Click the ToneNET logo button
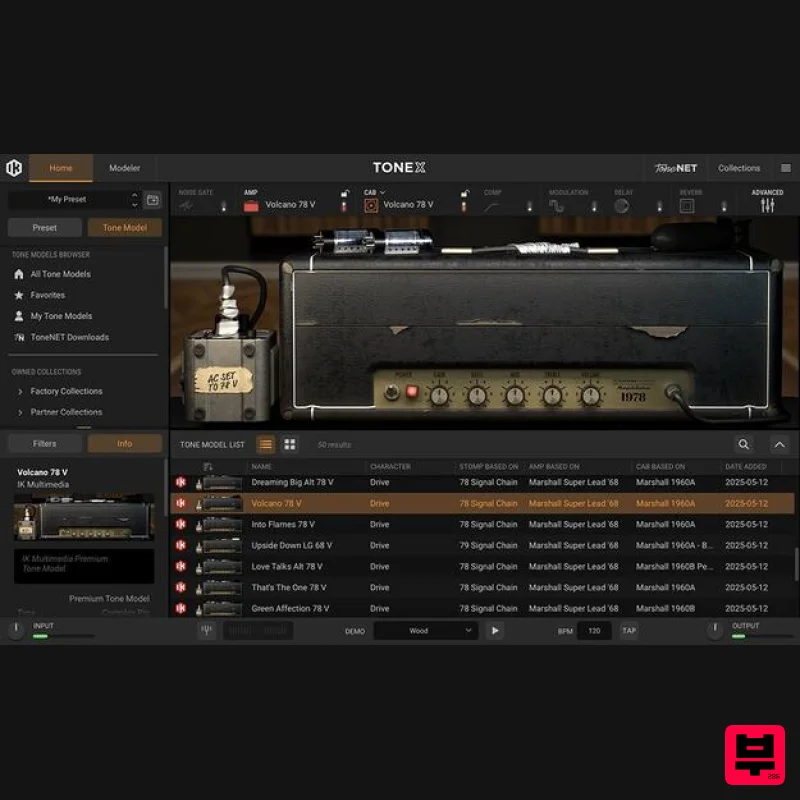Screen dimensions: 800x800 click(x=676, y=168)
